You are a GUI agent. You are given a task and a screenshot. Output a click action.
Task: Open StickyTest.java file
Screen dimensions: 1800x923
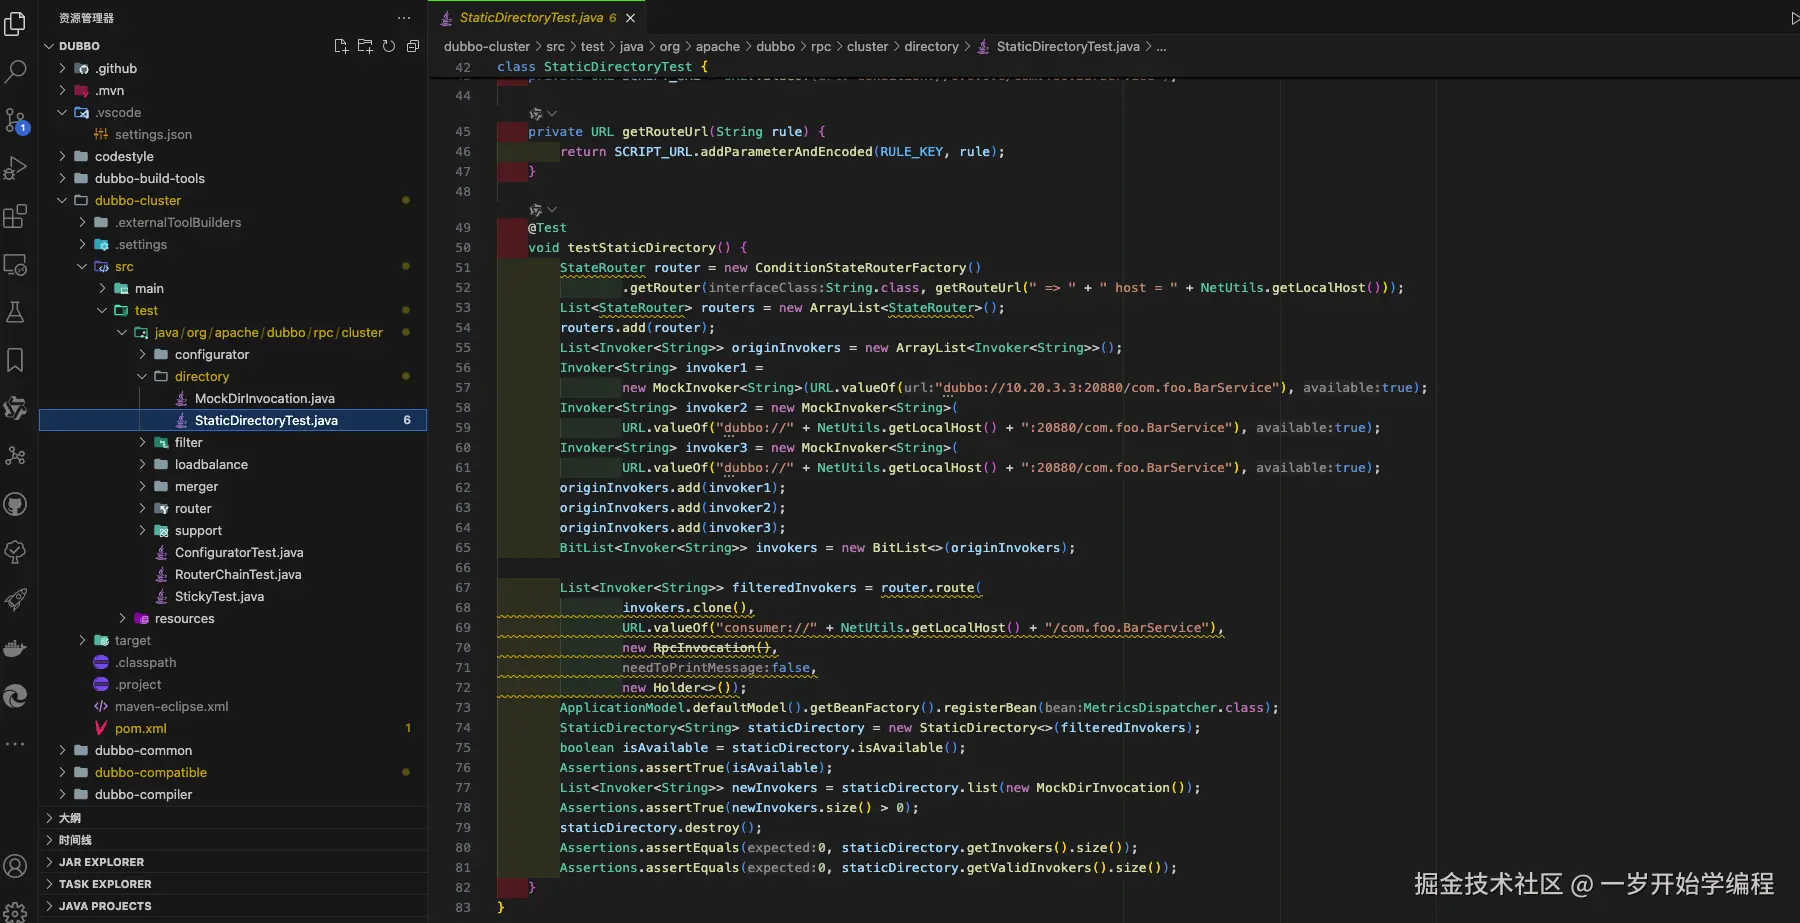coord(220,596)
